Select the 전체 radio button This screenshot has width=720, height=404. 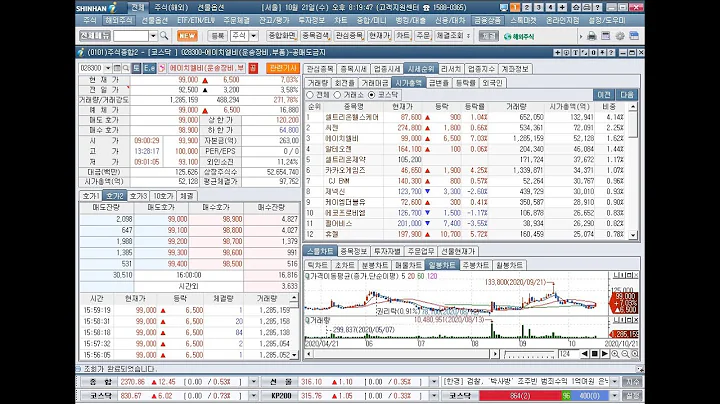coord(310,95)
